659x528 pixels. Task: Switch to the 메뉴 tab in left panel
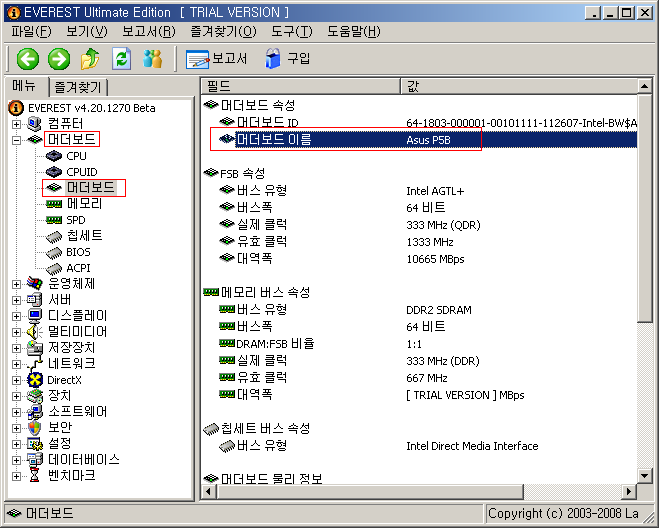point(24,86)
